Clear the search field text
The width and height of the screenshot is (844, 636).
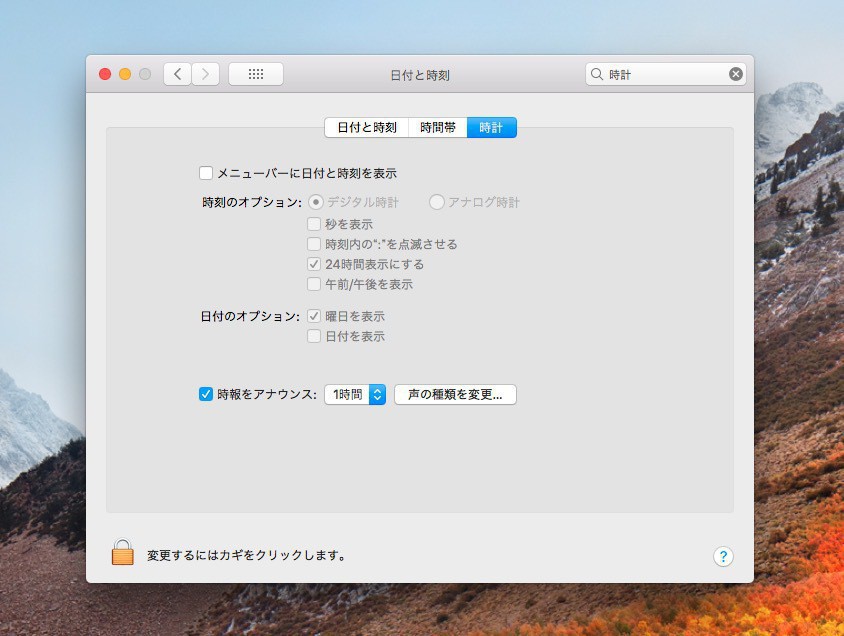coord(735,74)
